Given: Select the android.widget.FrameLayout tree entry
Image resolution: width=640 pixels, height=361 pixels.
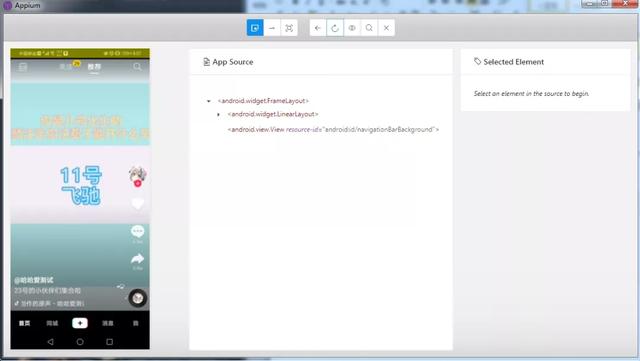Looking at the screenshot, I should pyautogui.click(x=263, y=101).
